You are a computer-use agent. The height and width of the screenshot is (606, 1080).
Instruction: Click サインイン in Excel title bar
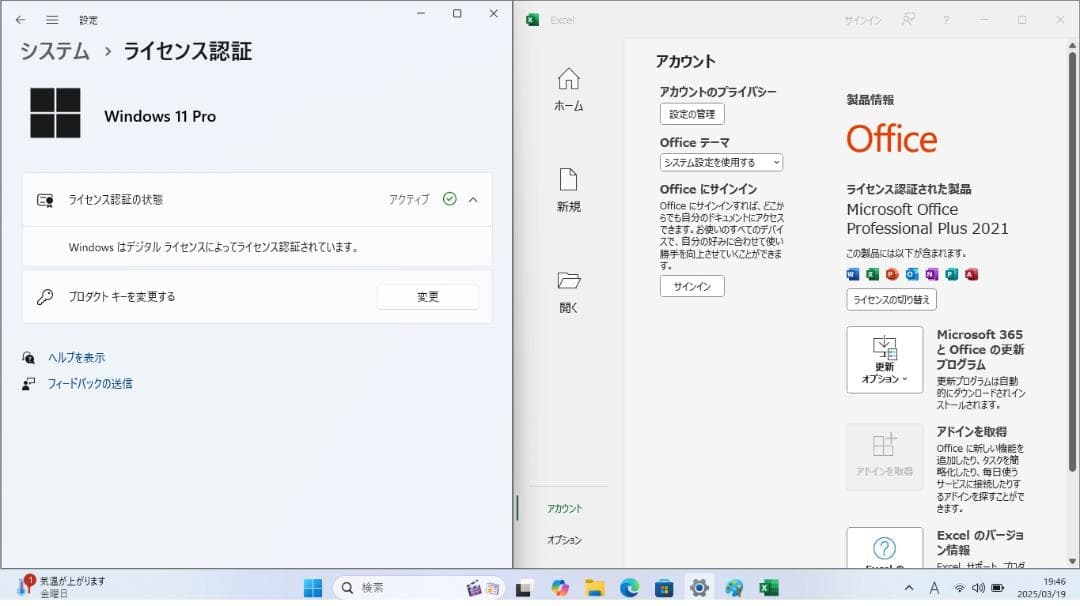[862, 21]
